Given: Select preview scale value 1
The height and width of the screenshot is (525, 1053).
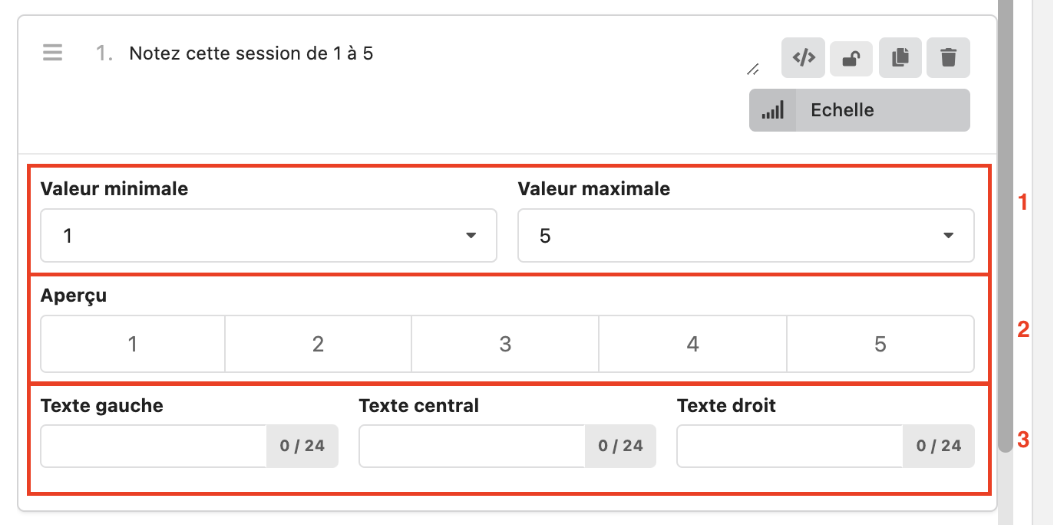Looking at the screenshot, I should tap(132, 344).
